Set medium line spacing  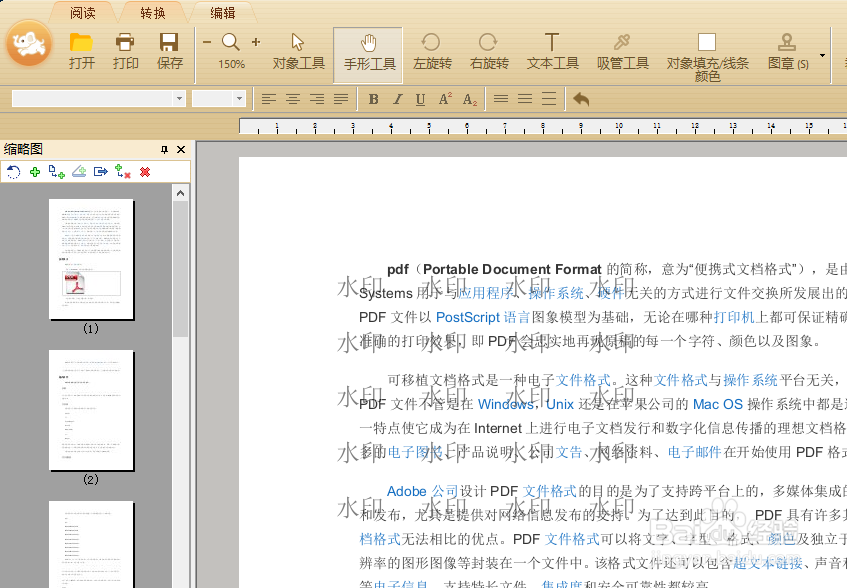(x=525, y=99)
